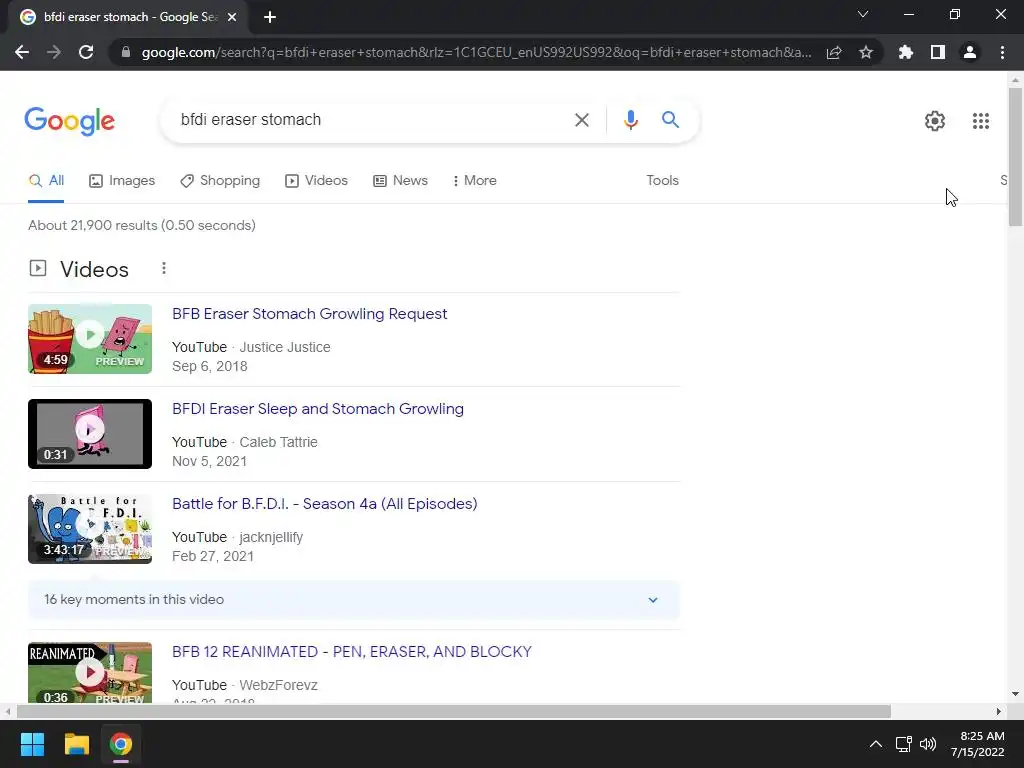The width and height of the screenshot is (1024, 768).
Task: Open the network status tray icon
Action: [904, 744]
